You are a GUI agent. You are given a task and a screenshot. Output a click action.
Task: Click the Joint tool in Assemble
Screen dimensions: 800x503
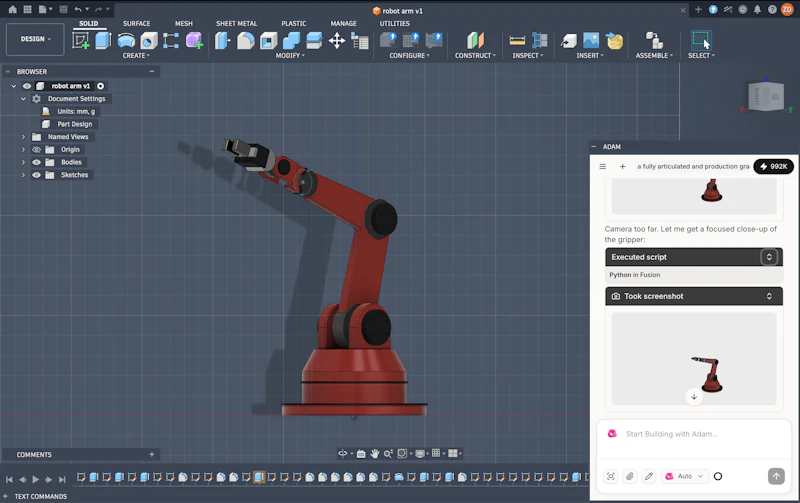[x=654, y=40]
